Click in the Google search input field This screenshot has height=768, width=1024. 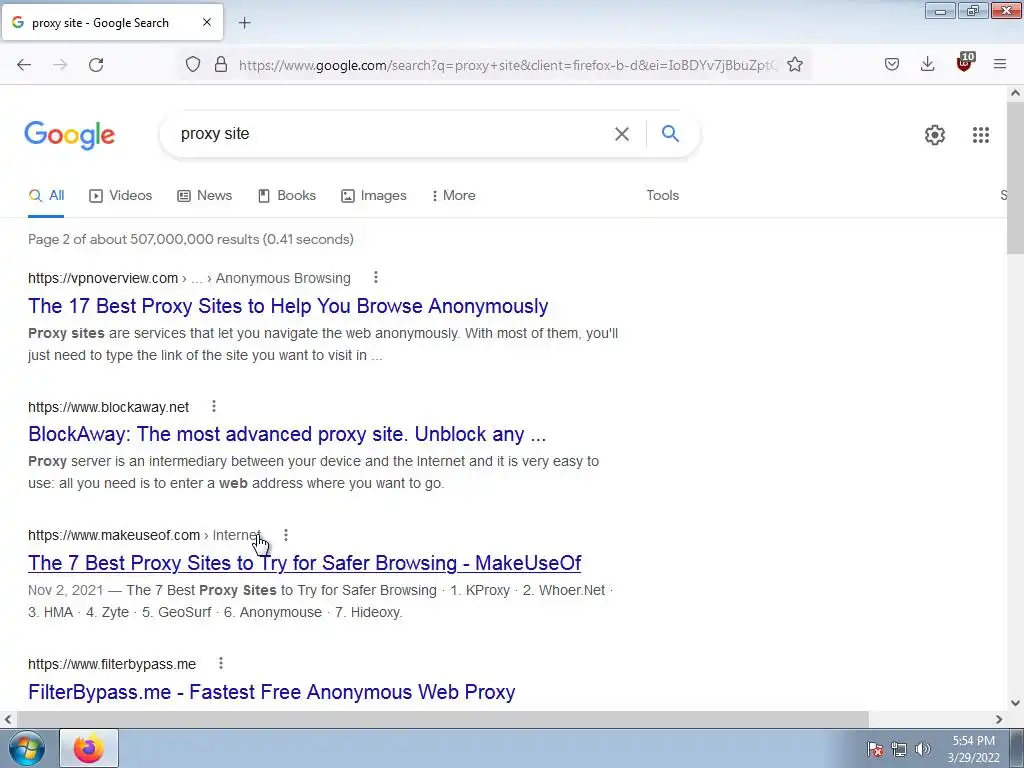[x=392, y=134]
